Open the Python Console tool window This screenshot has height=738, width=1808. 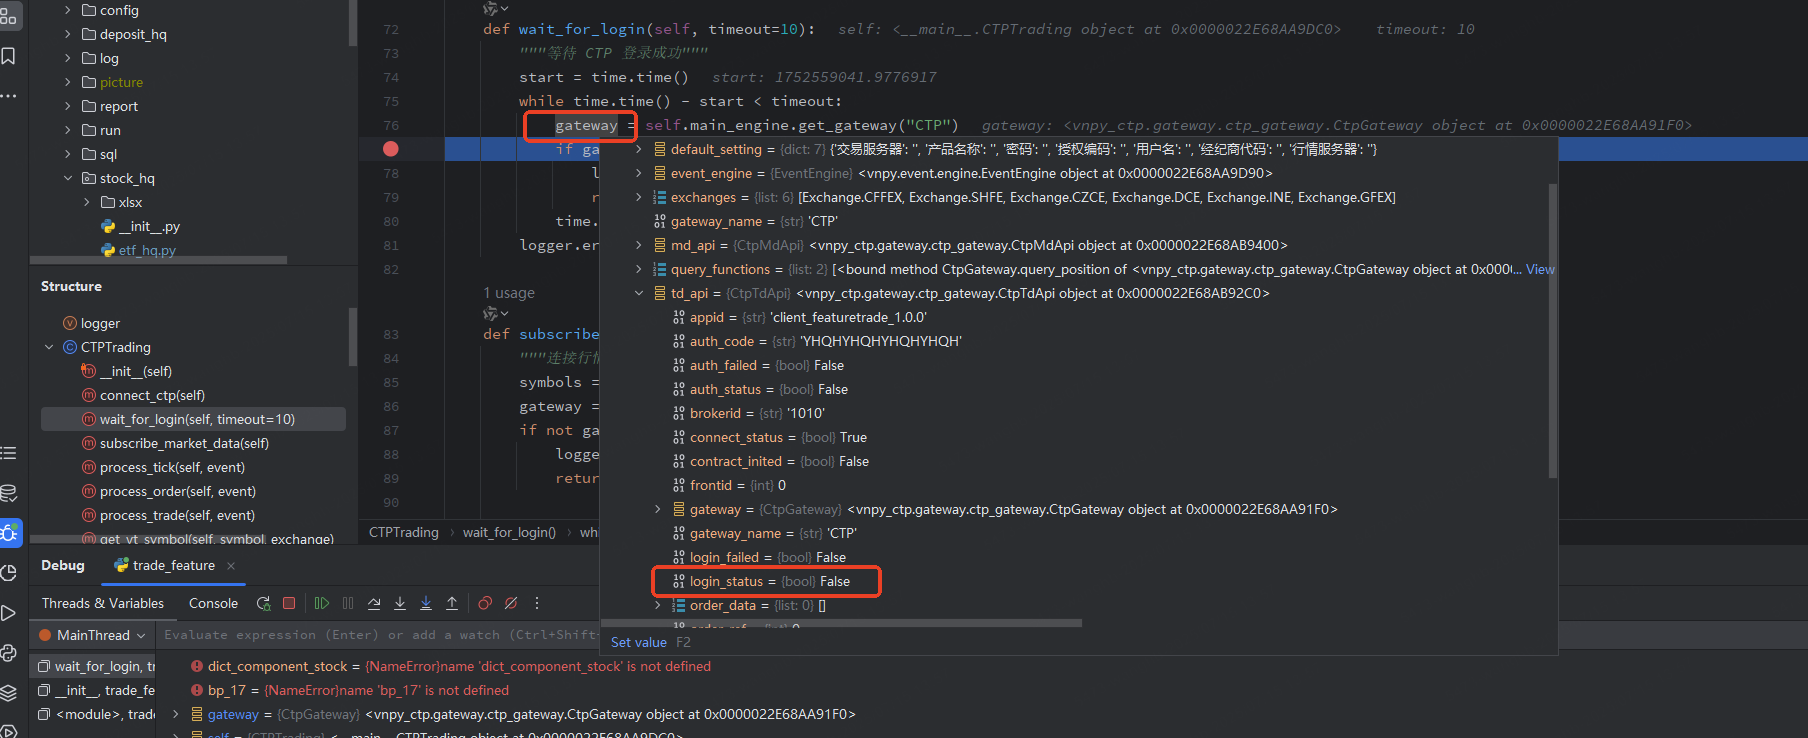9,653
